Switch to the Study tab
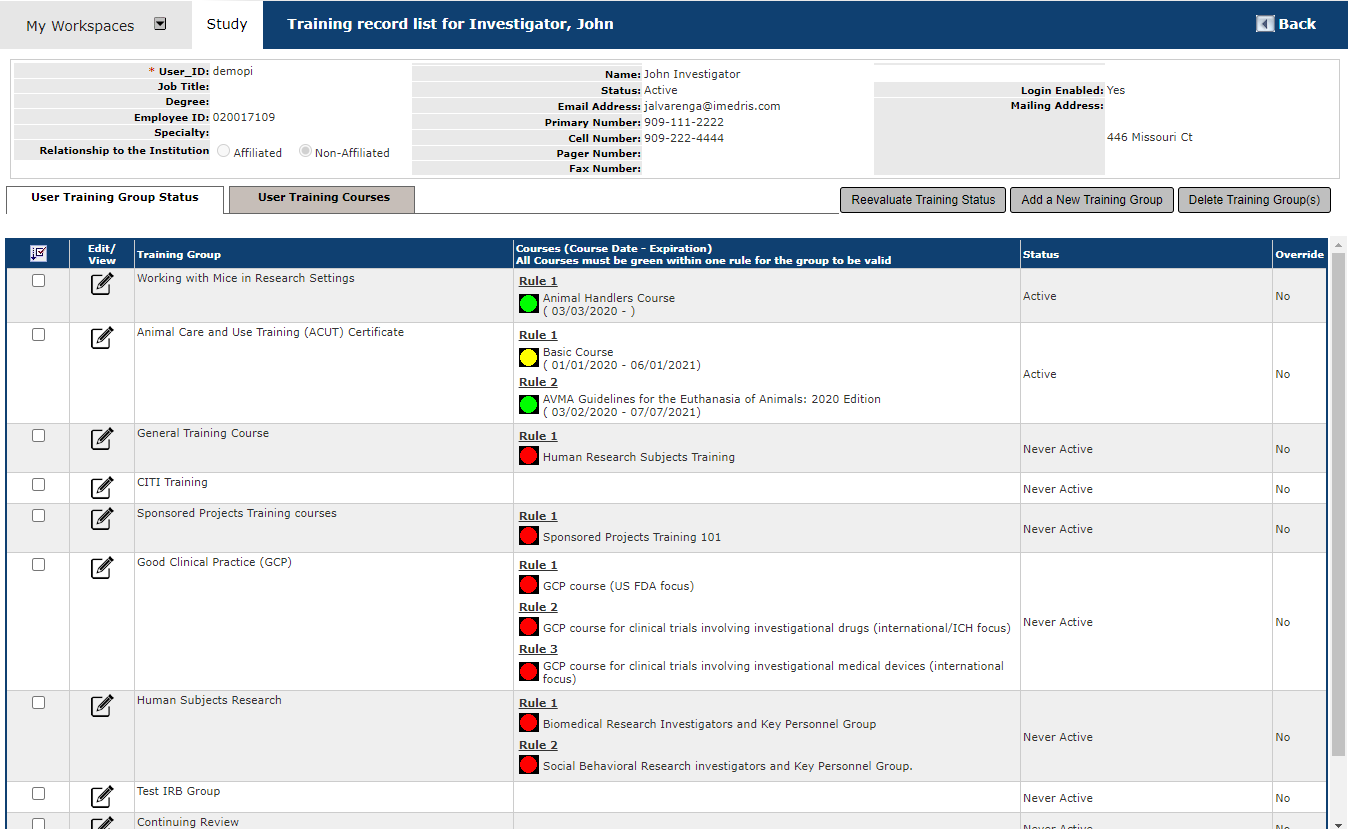1348x829 pixels. [x=227, y=24]
